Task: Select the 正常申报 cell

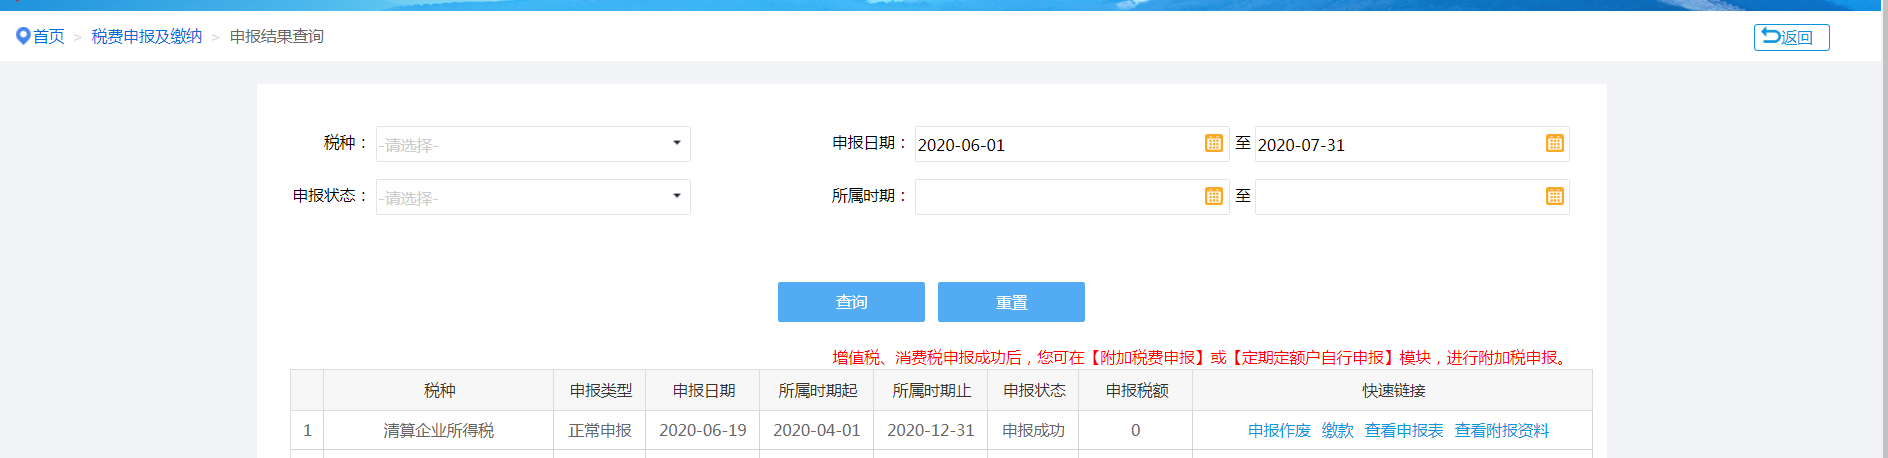Action: [x=600, y=431]
